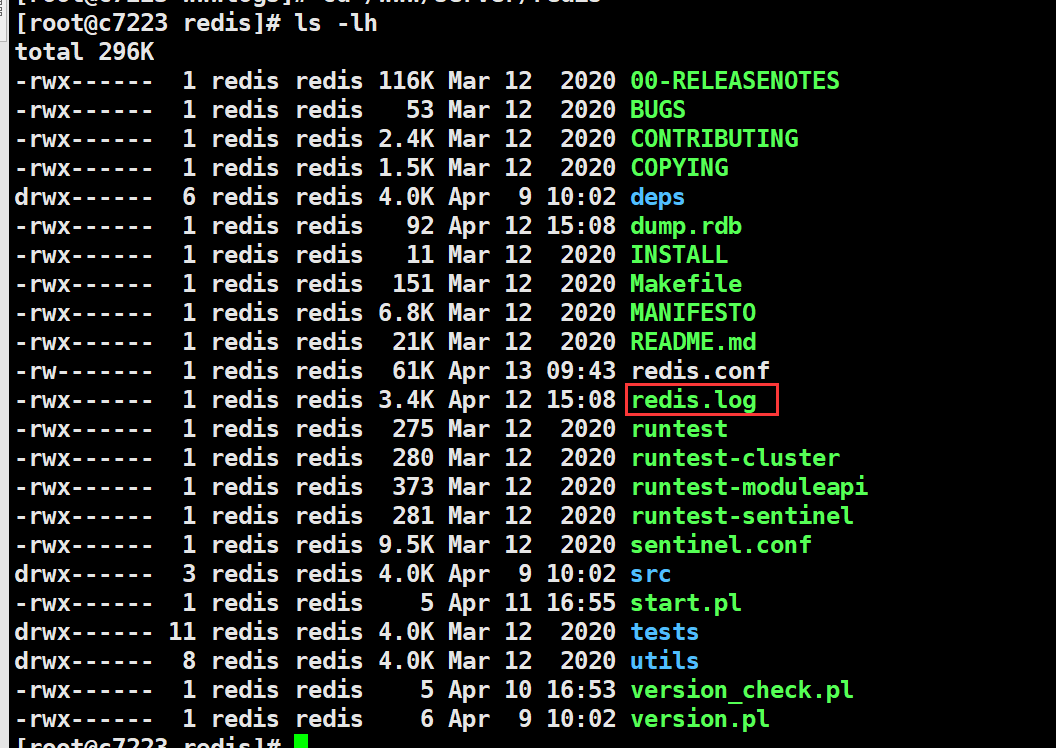Select the version_check.pl file name
The height and width of the screenshot is (748, 1056).
[x=742, y=689]
